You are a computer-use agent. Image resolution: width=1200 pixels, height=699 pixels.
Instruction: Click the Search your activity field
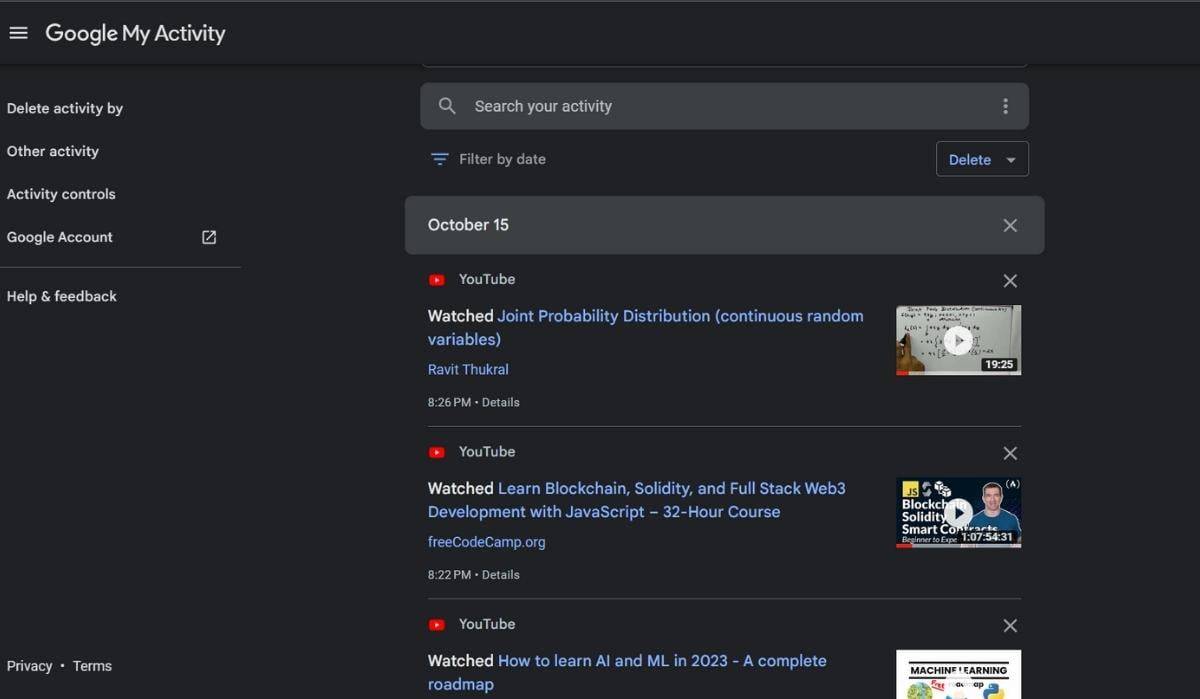[x=724, y=106]
